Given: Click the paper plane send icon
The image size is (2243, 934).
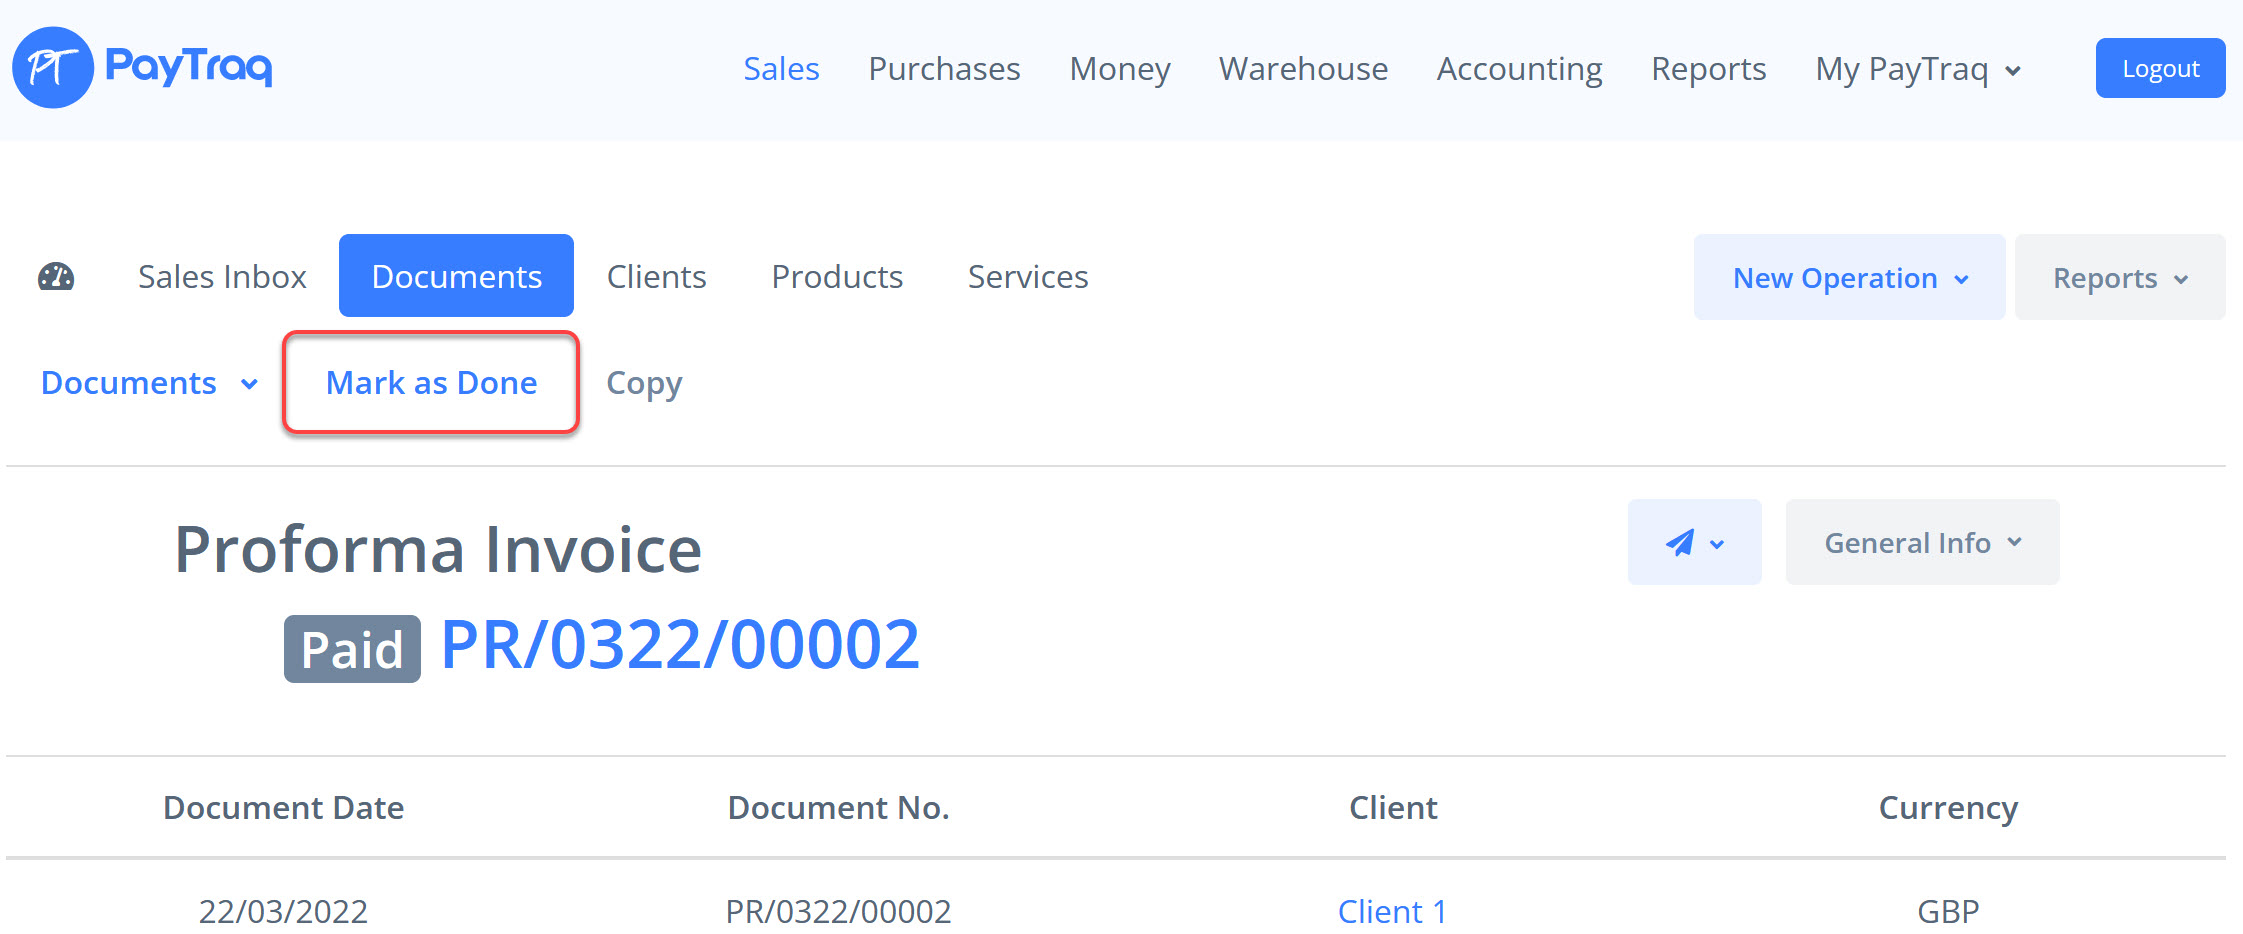Looking at the screenshot, I should (1681, 543).
